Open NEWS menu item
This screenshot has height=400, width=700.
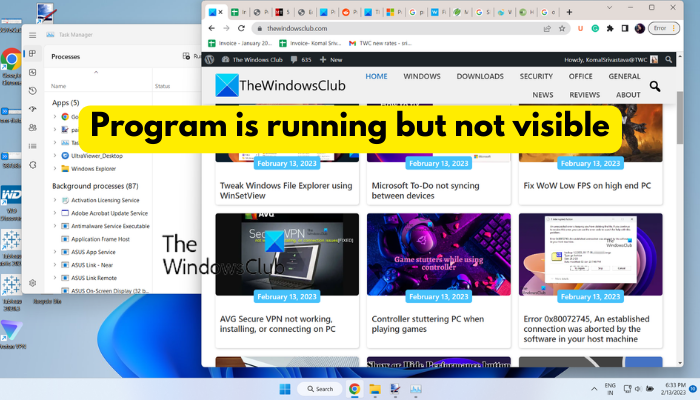(542, 95)
